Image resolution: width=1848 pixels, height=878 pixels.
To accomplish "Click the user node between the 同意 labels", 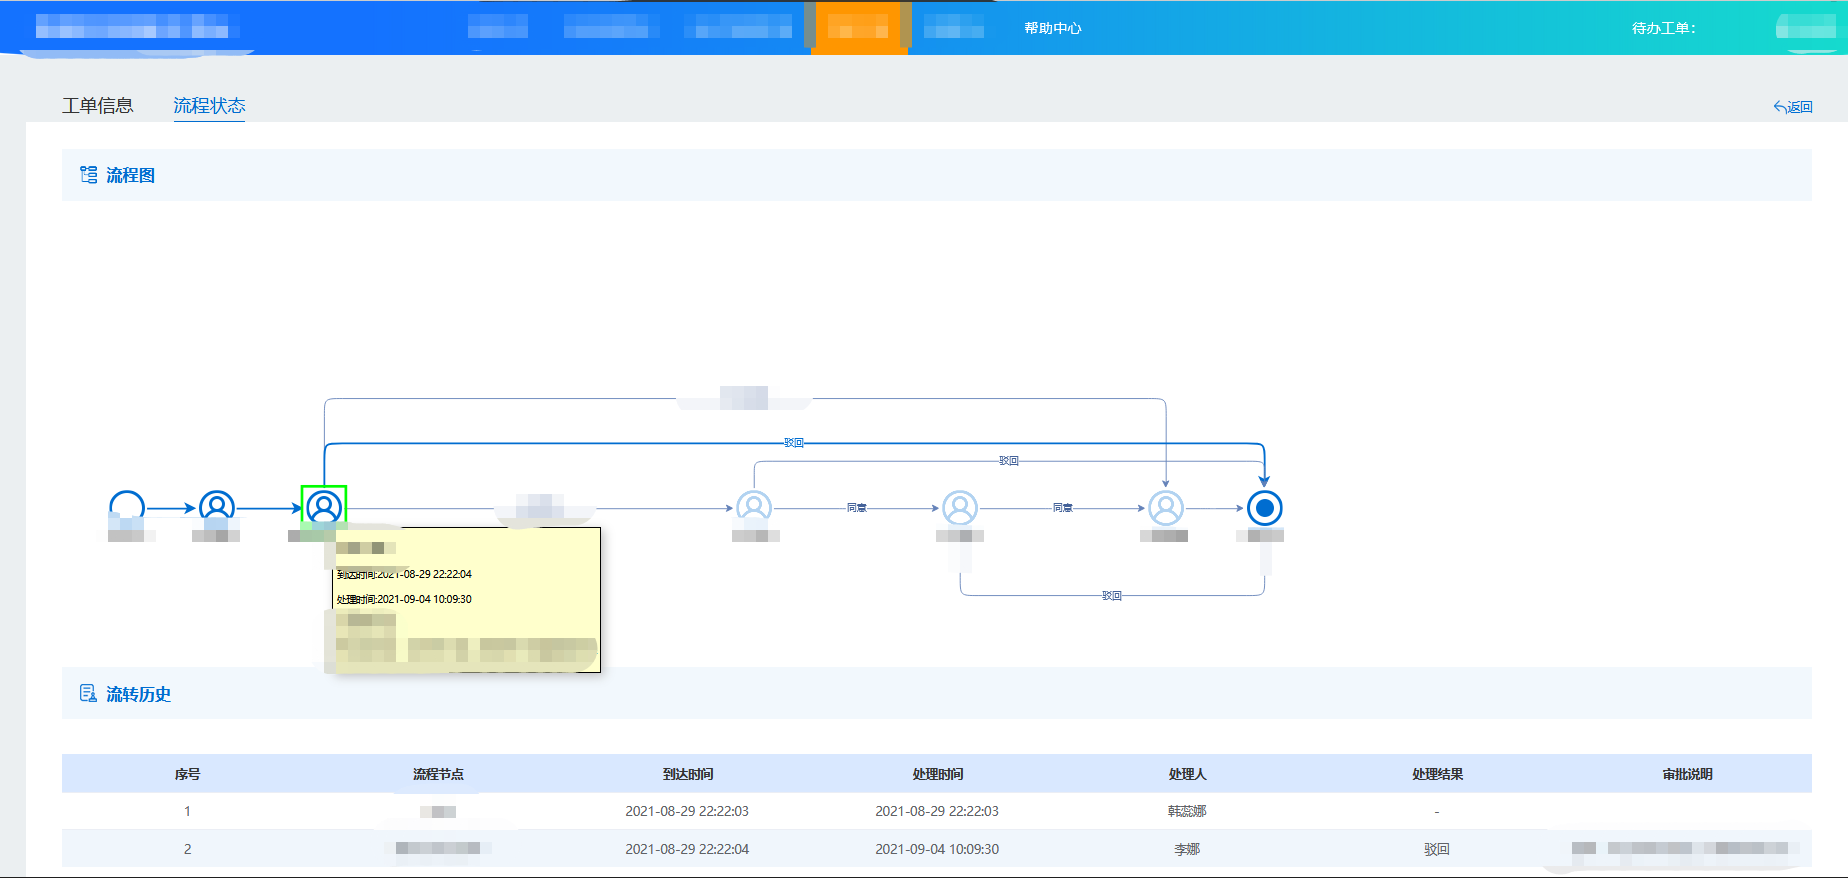I will [960, 508].
